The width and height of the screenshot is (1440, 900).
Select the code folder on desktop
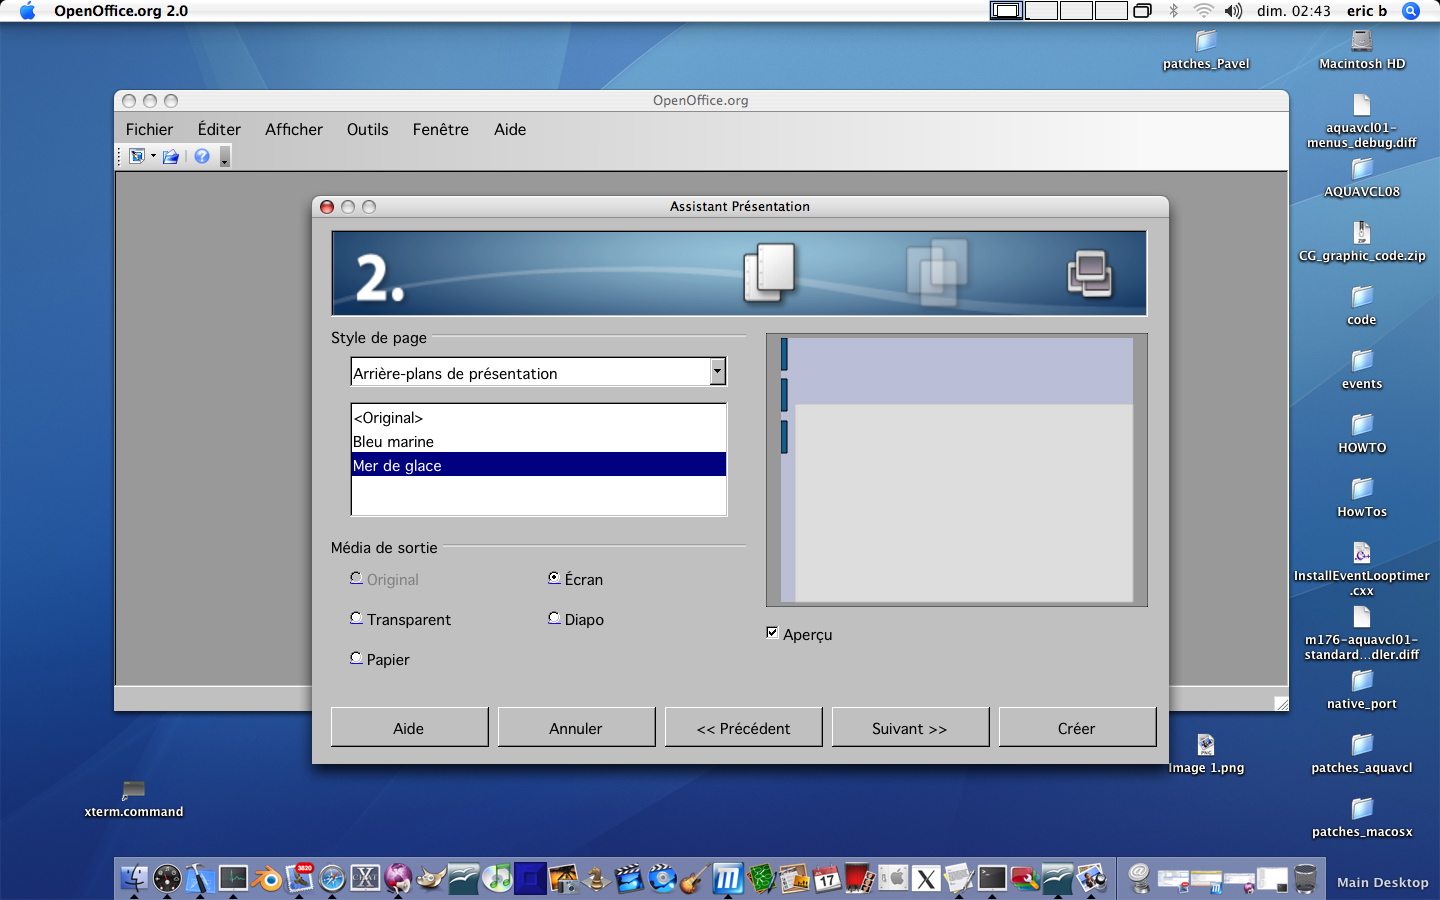click(1362, 296)
